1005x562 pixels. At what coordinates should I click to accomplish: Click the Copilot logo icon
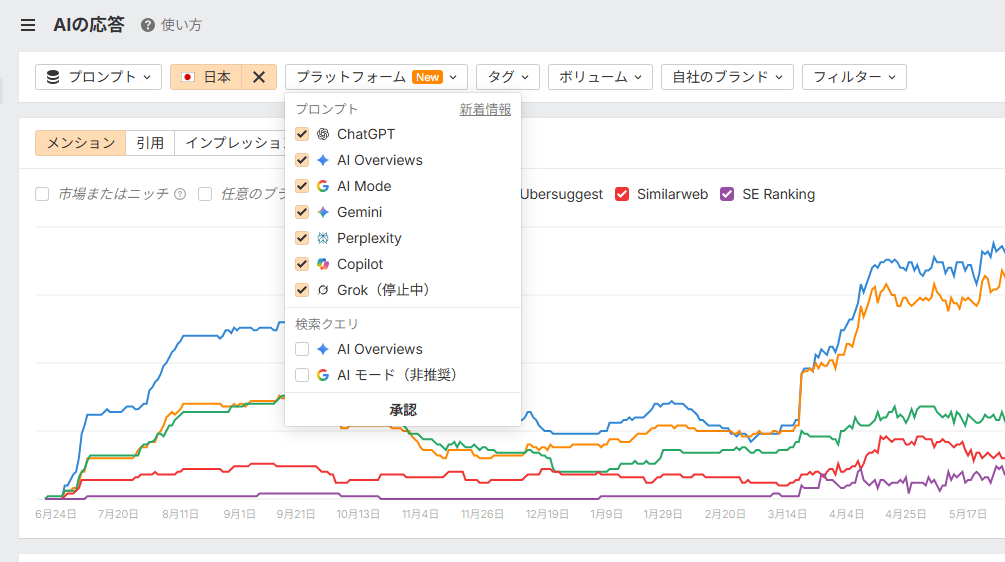coord(323,264)
